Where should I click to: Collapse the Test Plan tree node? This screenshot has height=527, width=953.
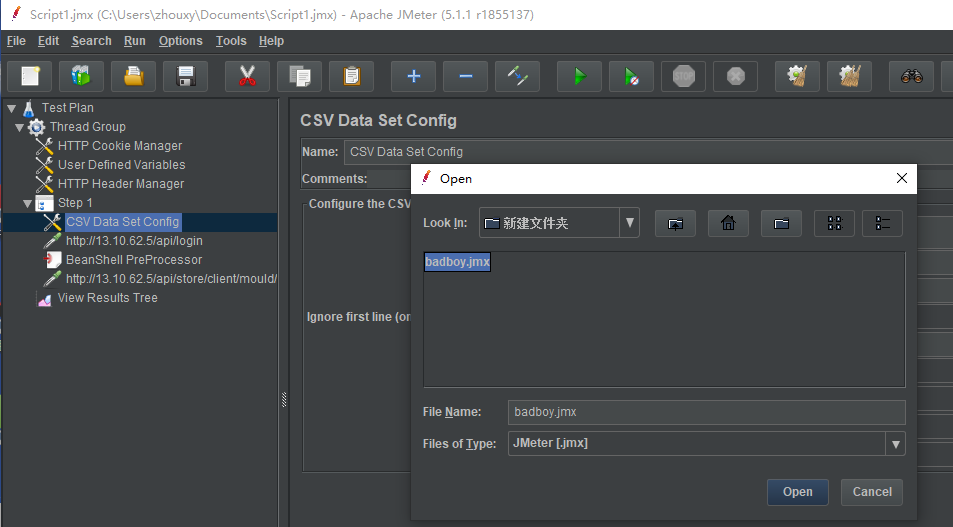[x=12, y=109]
